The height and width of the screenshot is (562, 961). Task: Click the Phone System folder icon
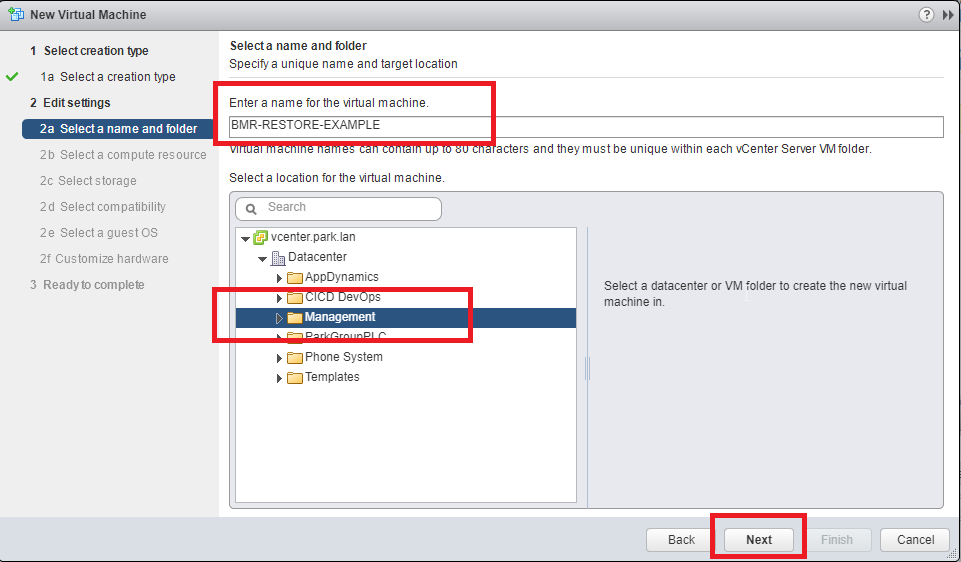tap(295, 357)
